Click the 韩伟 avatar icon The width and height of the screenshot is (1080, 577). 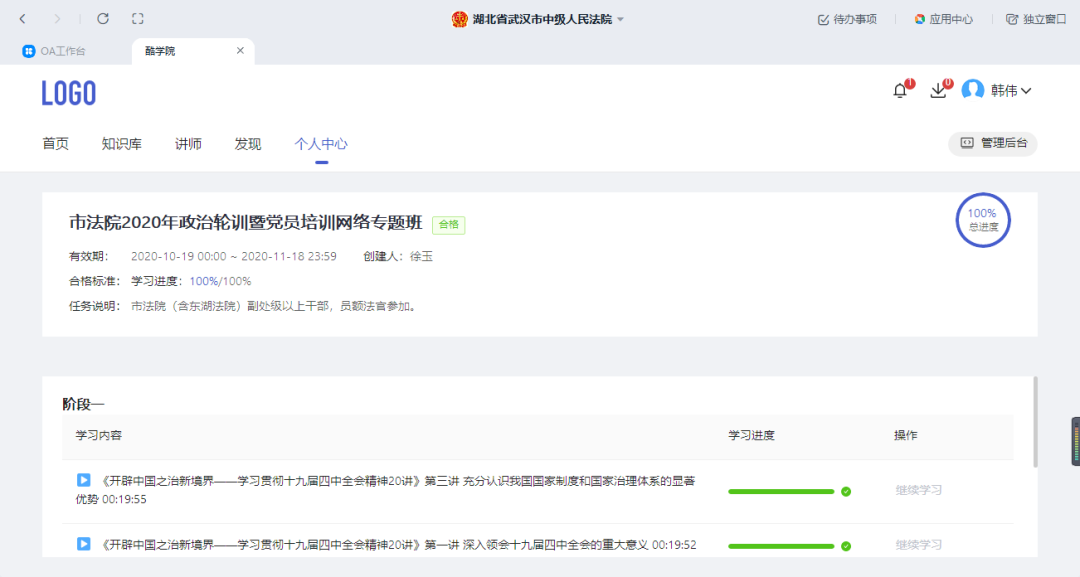972,89
